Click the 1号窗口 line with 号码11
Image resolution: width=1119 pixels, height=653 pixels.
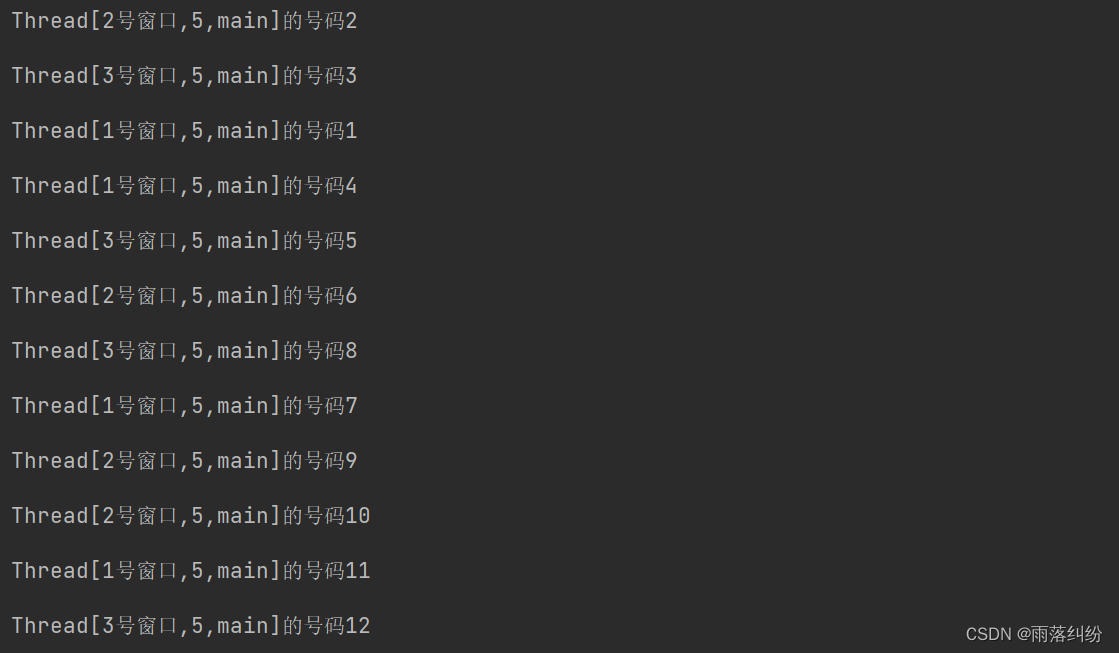click(191, 570)
